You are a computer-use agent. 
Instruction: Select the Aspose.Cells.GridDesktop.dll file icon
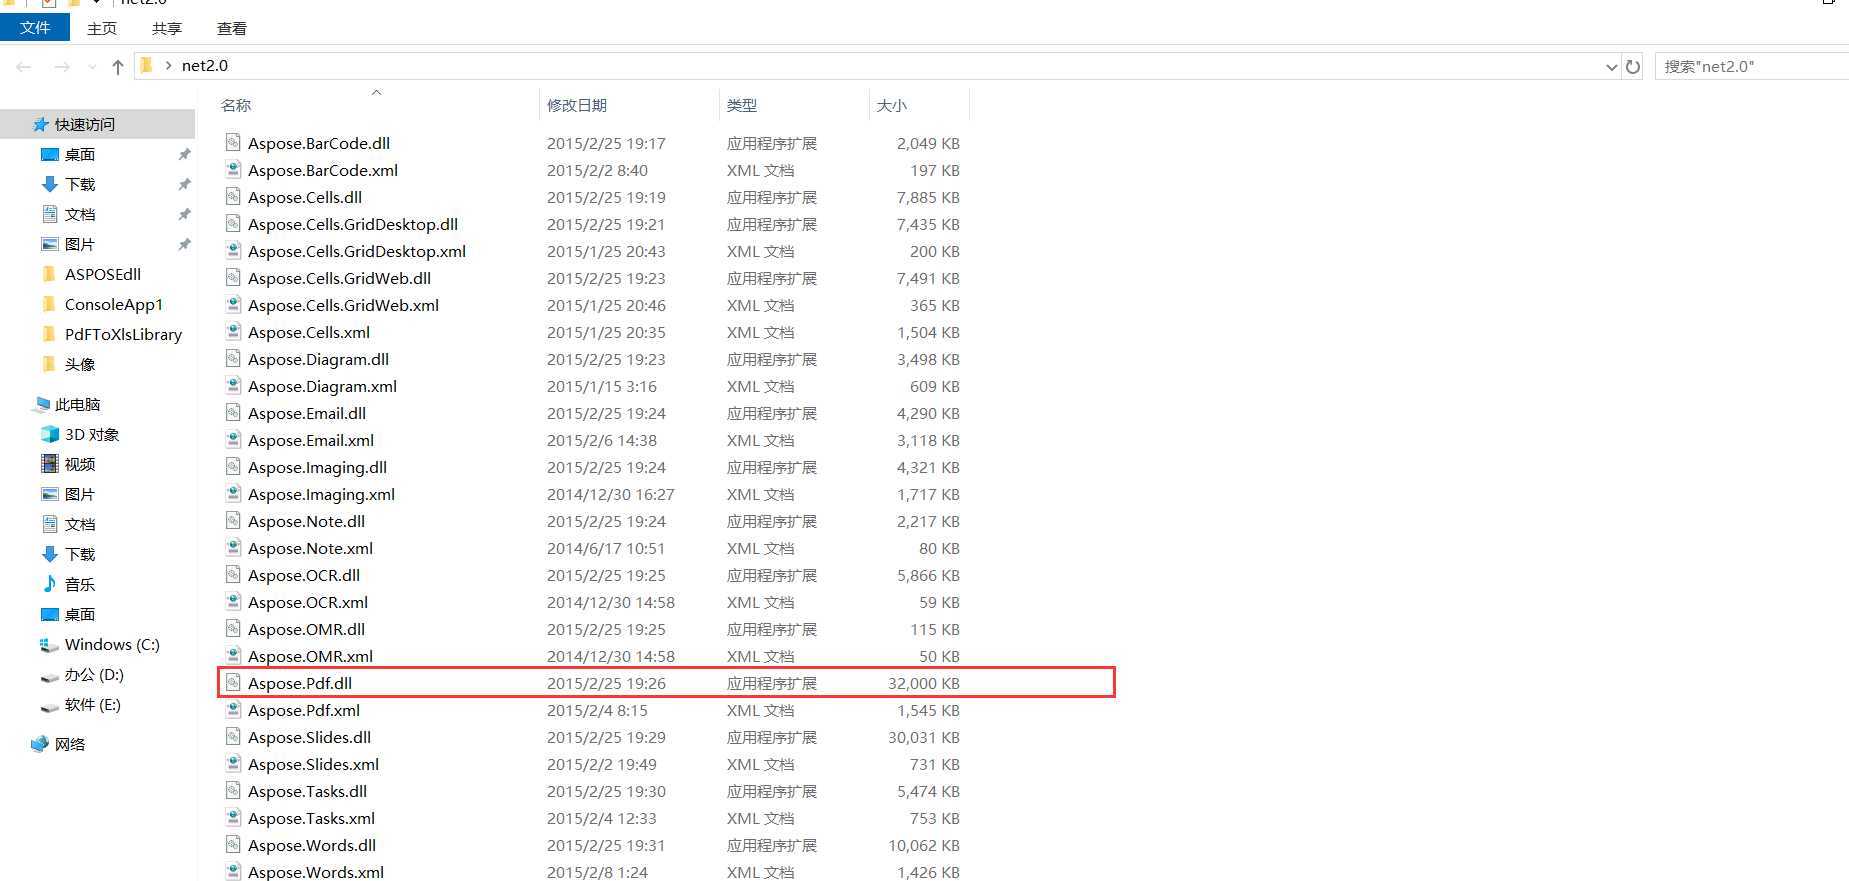[x=233, y=223]
